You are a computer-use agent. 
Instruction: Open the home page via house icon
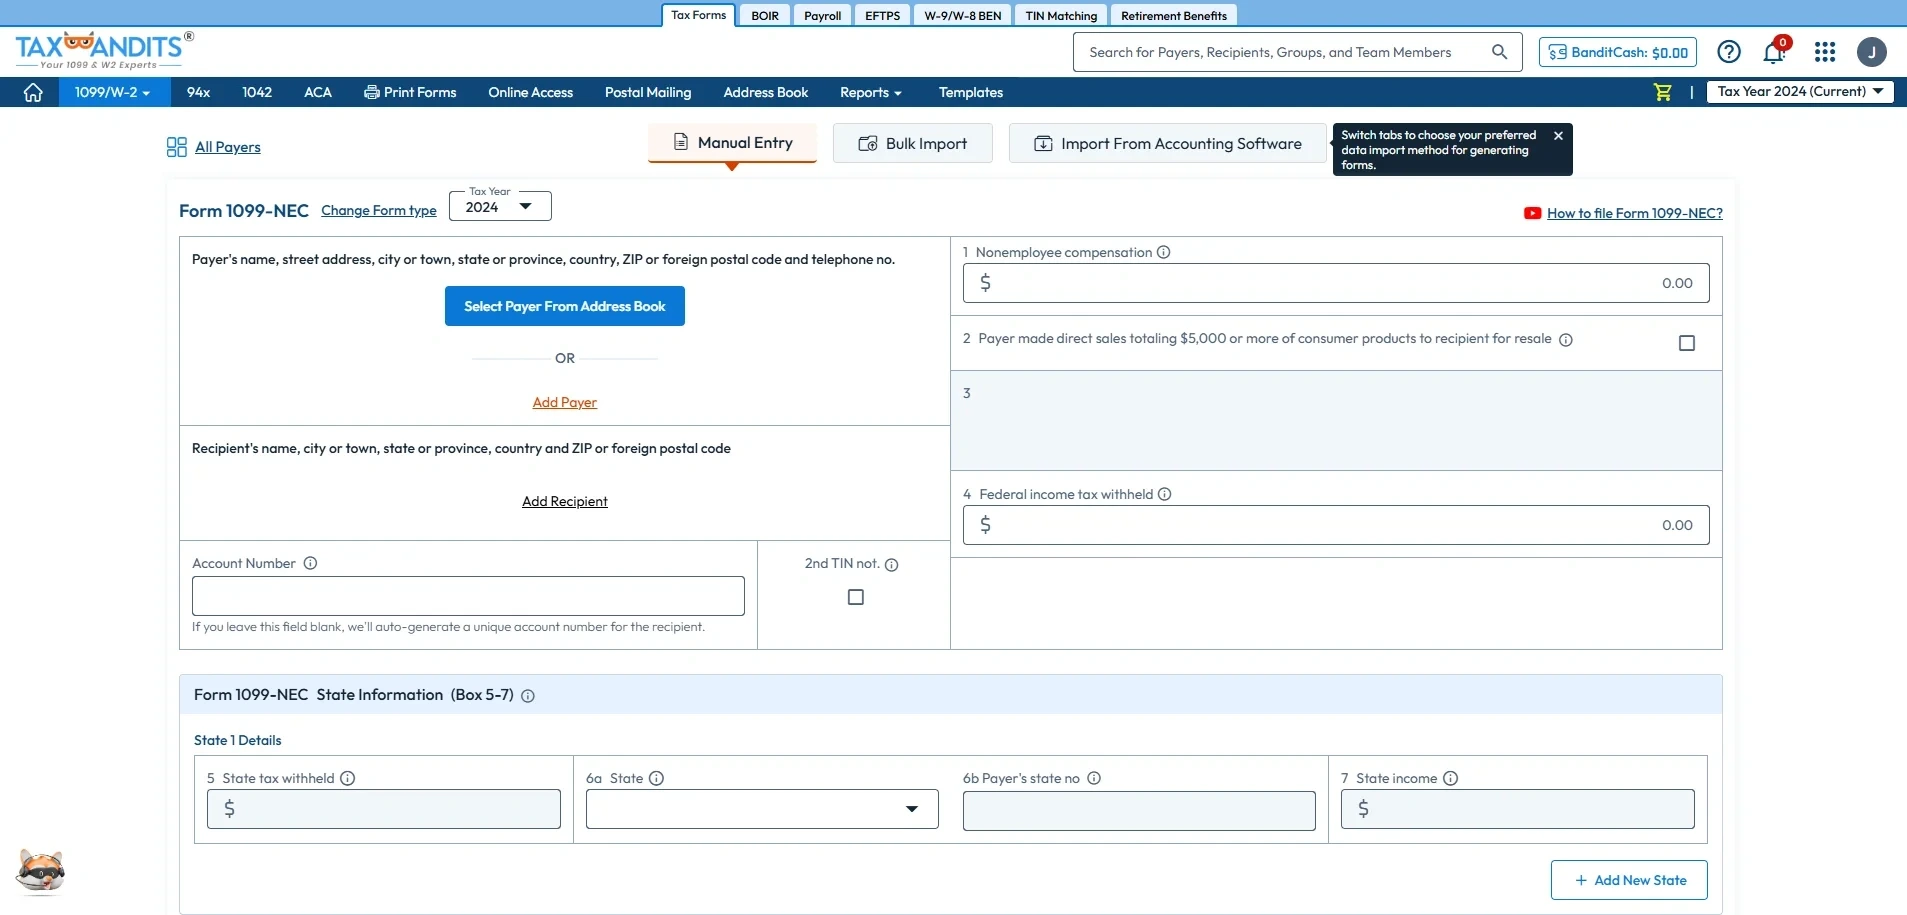point(33,91)
